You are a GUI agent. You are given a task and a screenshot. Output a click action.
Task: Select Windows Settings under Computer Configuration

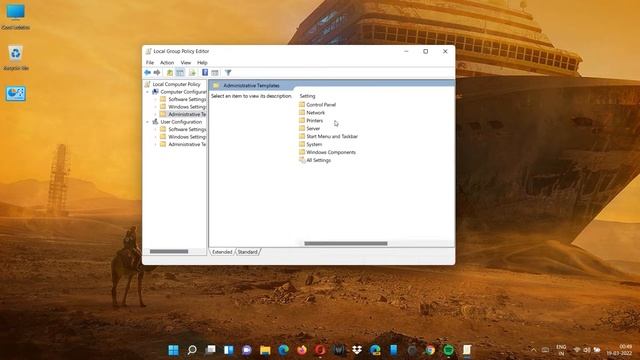(187, 107)
